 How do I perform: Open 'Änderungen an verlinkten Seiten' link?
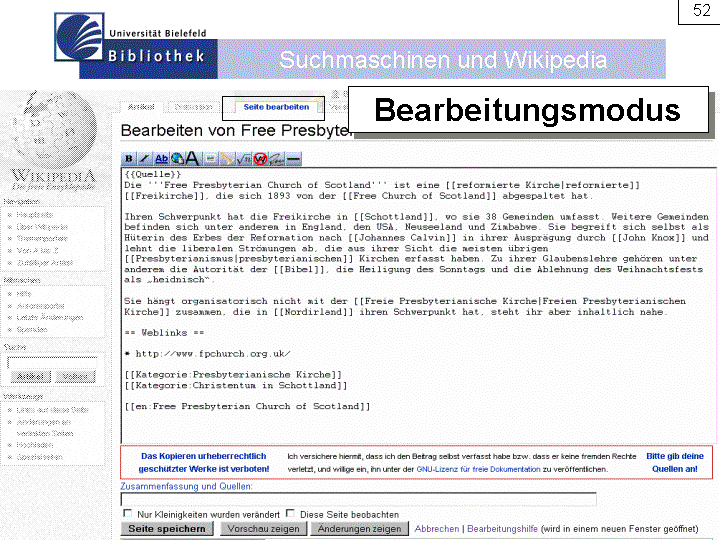click(x=45, y=428)
